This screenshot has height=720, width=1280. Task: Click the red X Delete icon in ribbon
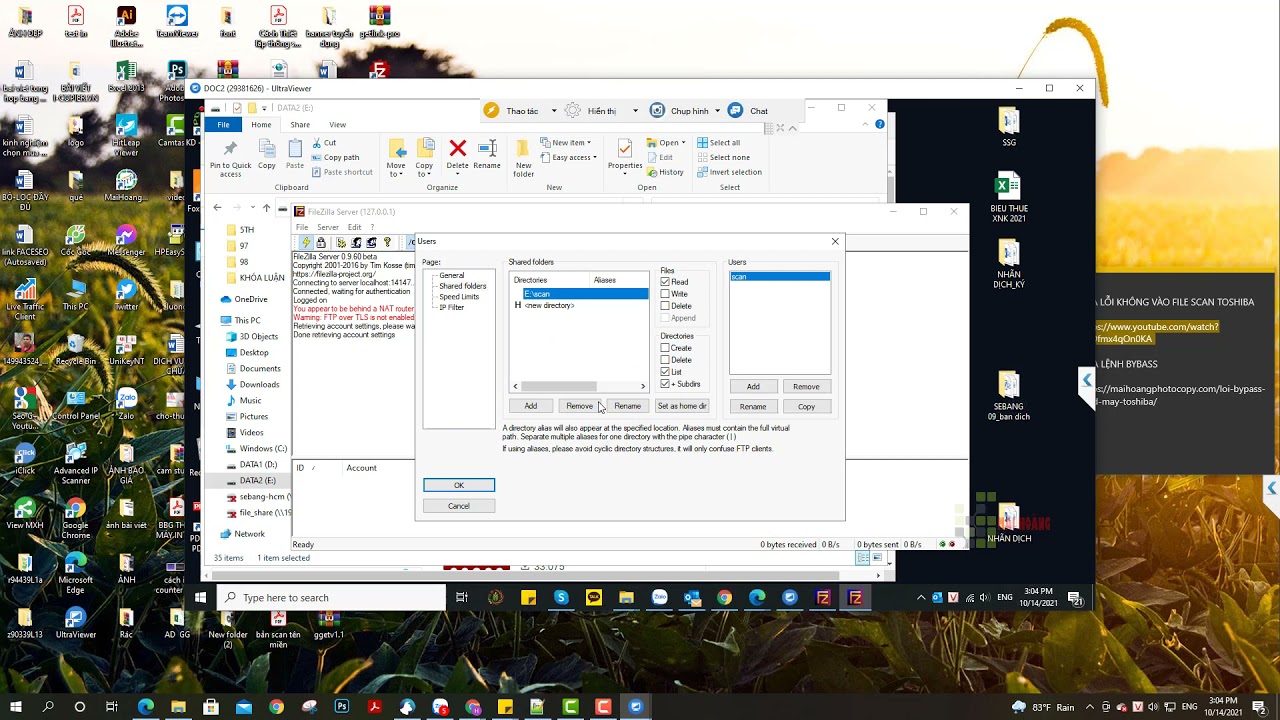coord(457,149)
